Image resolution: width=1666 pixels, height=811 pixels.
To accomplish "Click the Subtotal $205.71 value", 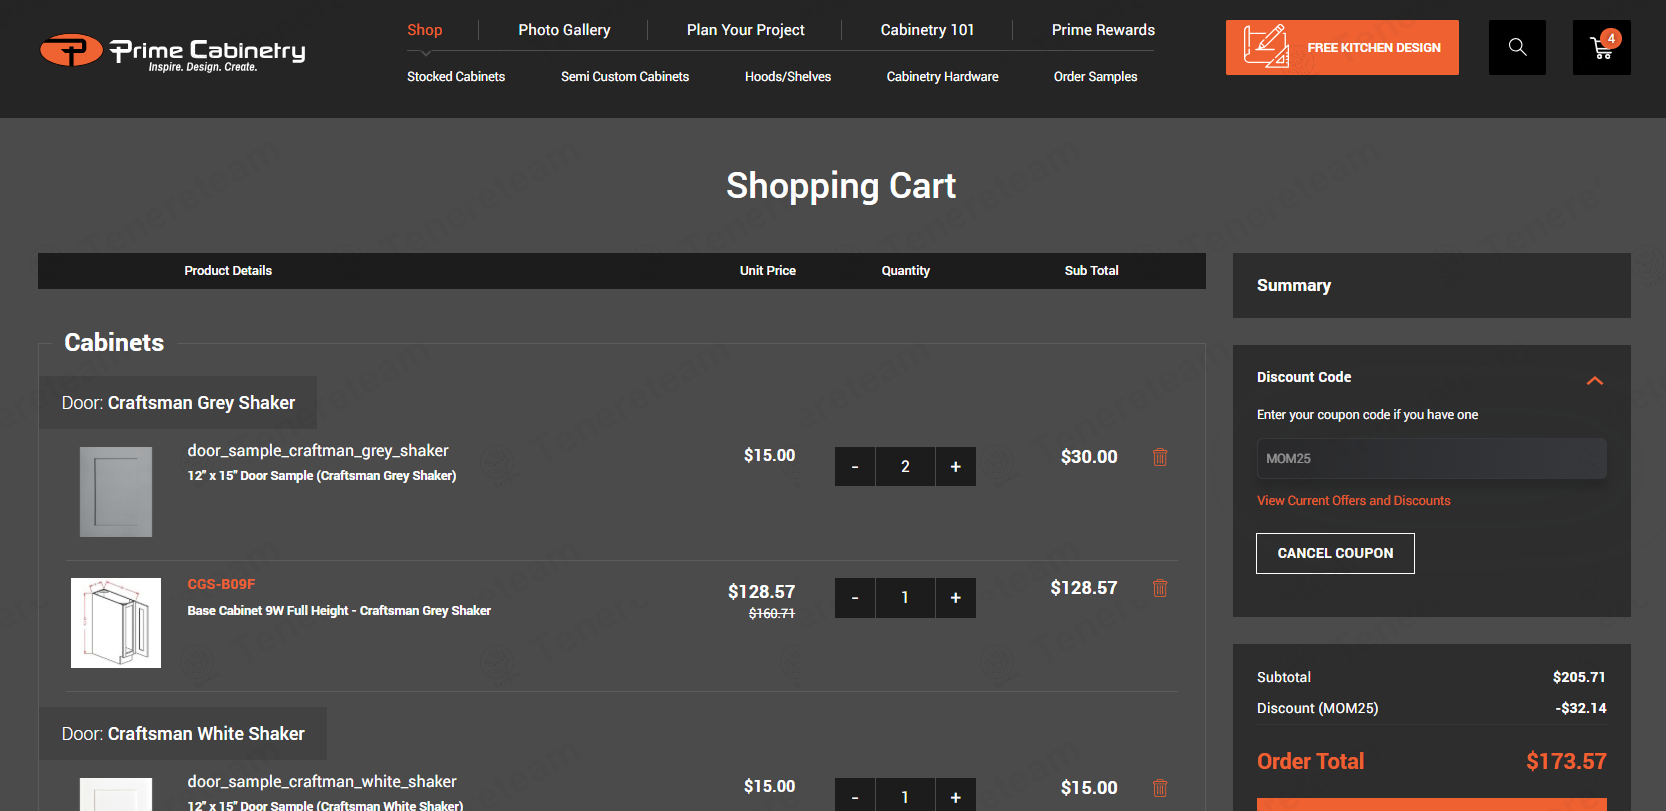I will tap(1579, 677).
